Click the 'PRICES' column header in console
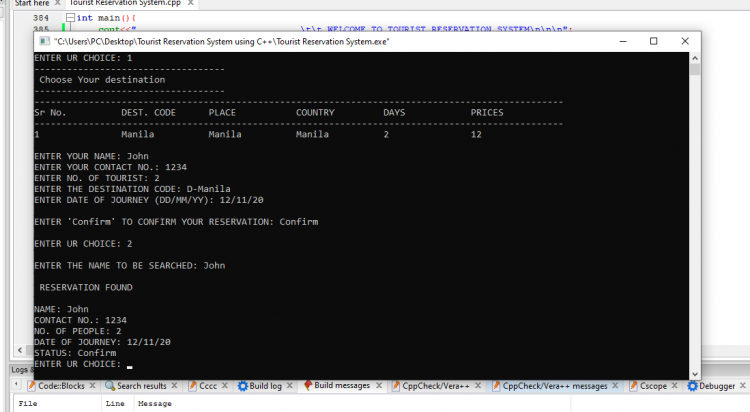 (x=487, y=112)
